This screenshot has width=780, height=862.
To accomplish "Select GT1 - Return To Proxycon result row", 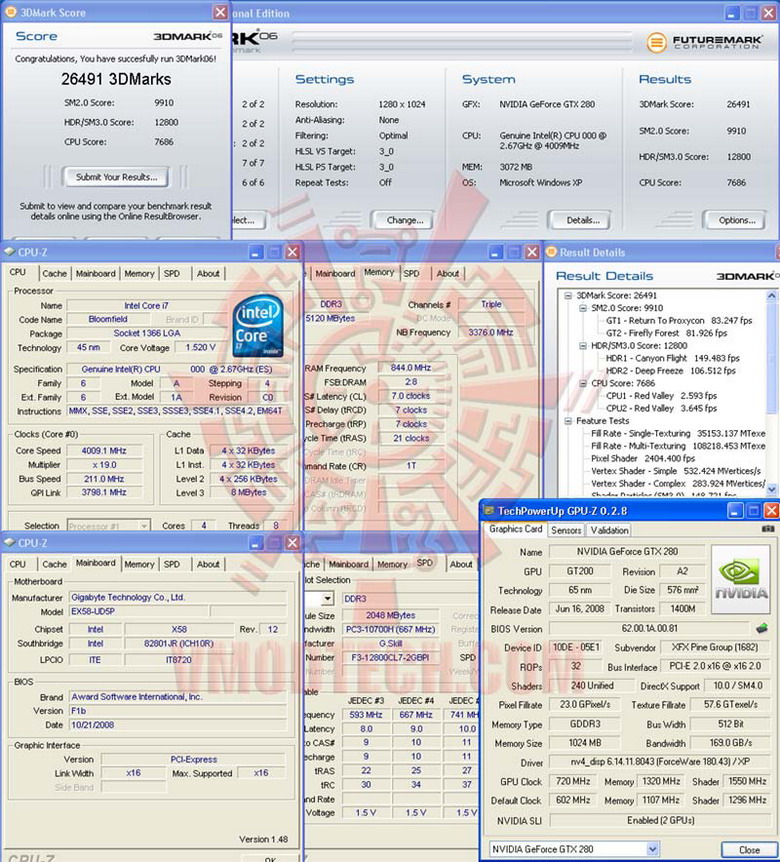I will pos(679,321).
